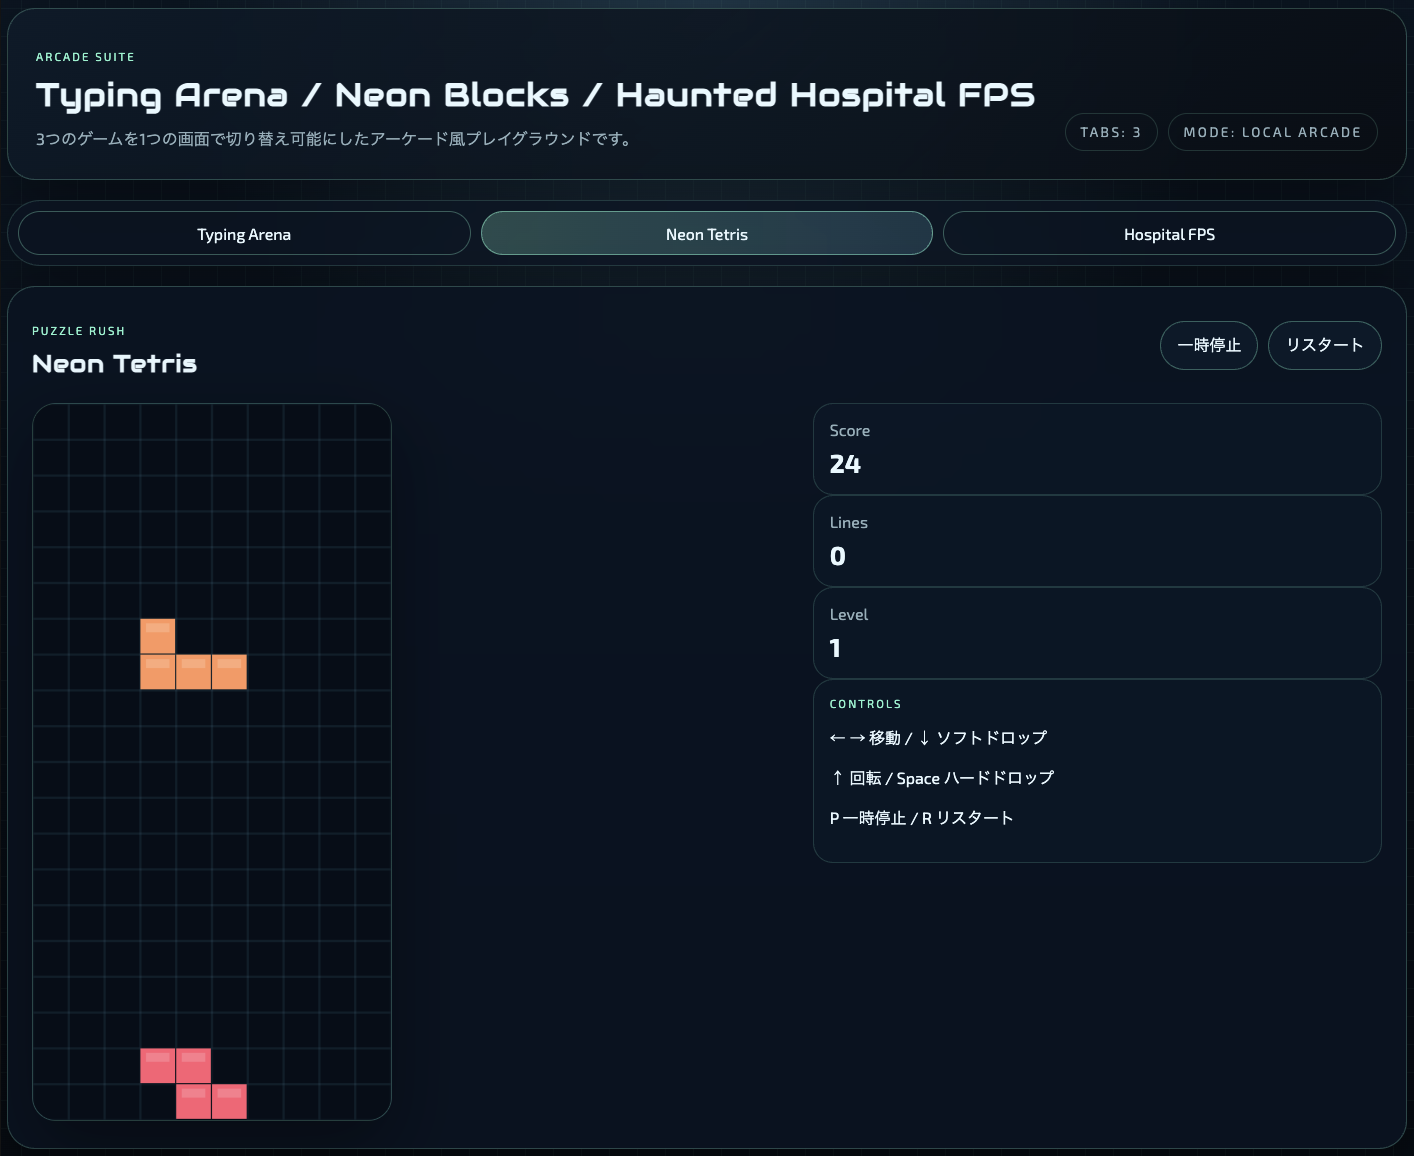Click the P pause / R restart instruction
The width and height of the screenshot is (1414, 1156).
point(921,818)
